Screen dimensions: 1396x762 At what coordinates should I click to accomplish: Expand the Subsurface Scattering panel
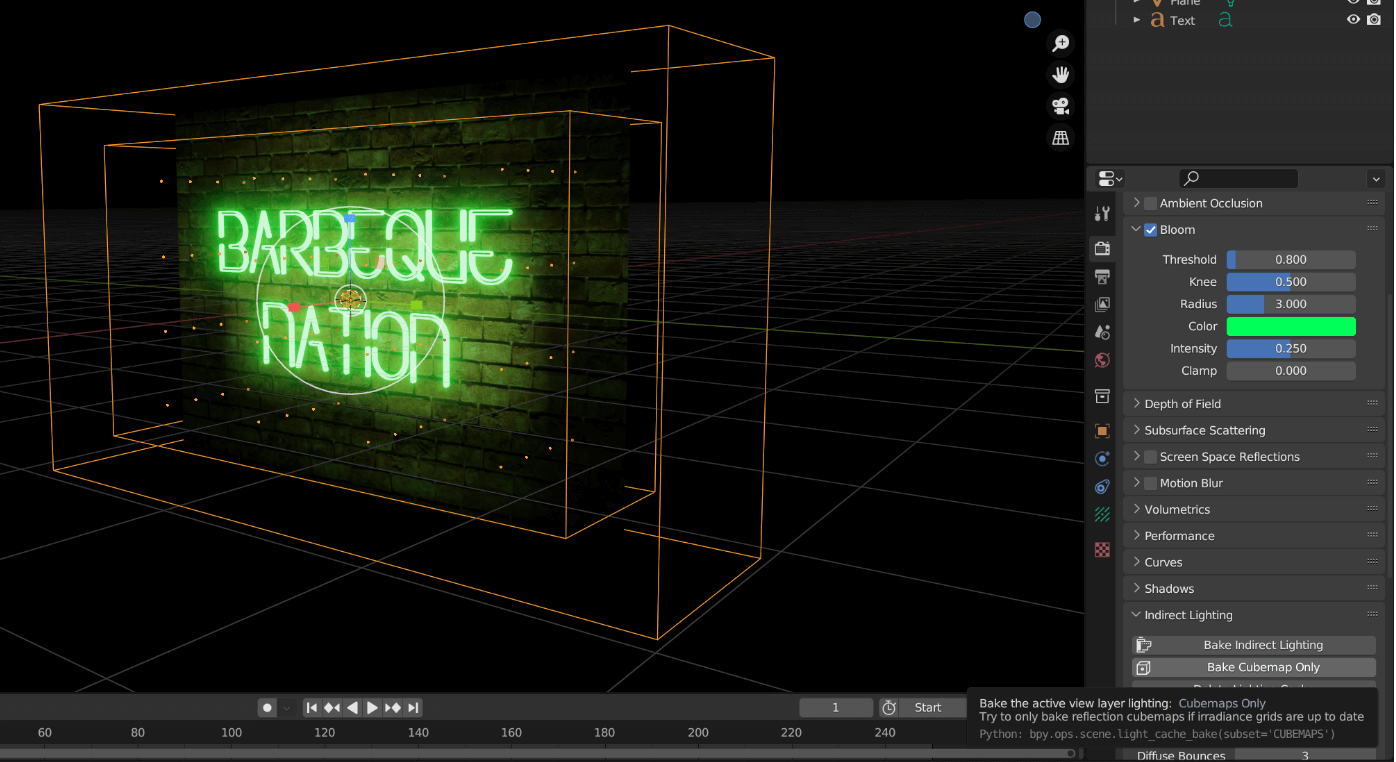pos(1136,430)
